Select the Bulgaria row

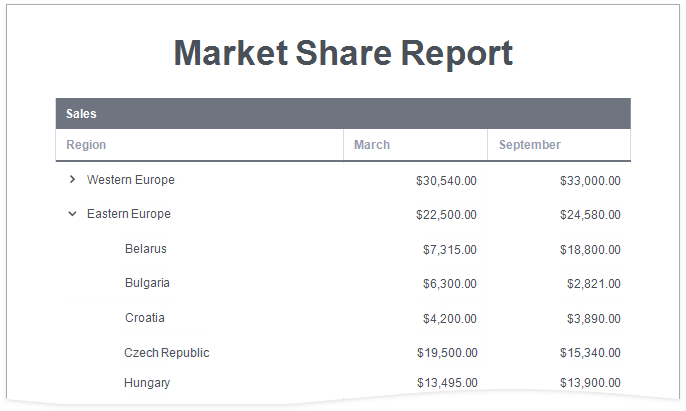(147, 283)
